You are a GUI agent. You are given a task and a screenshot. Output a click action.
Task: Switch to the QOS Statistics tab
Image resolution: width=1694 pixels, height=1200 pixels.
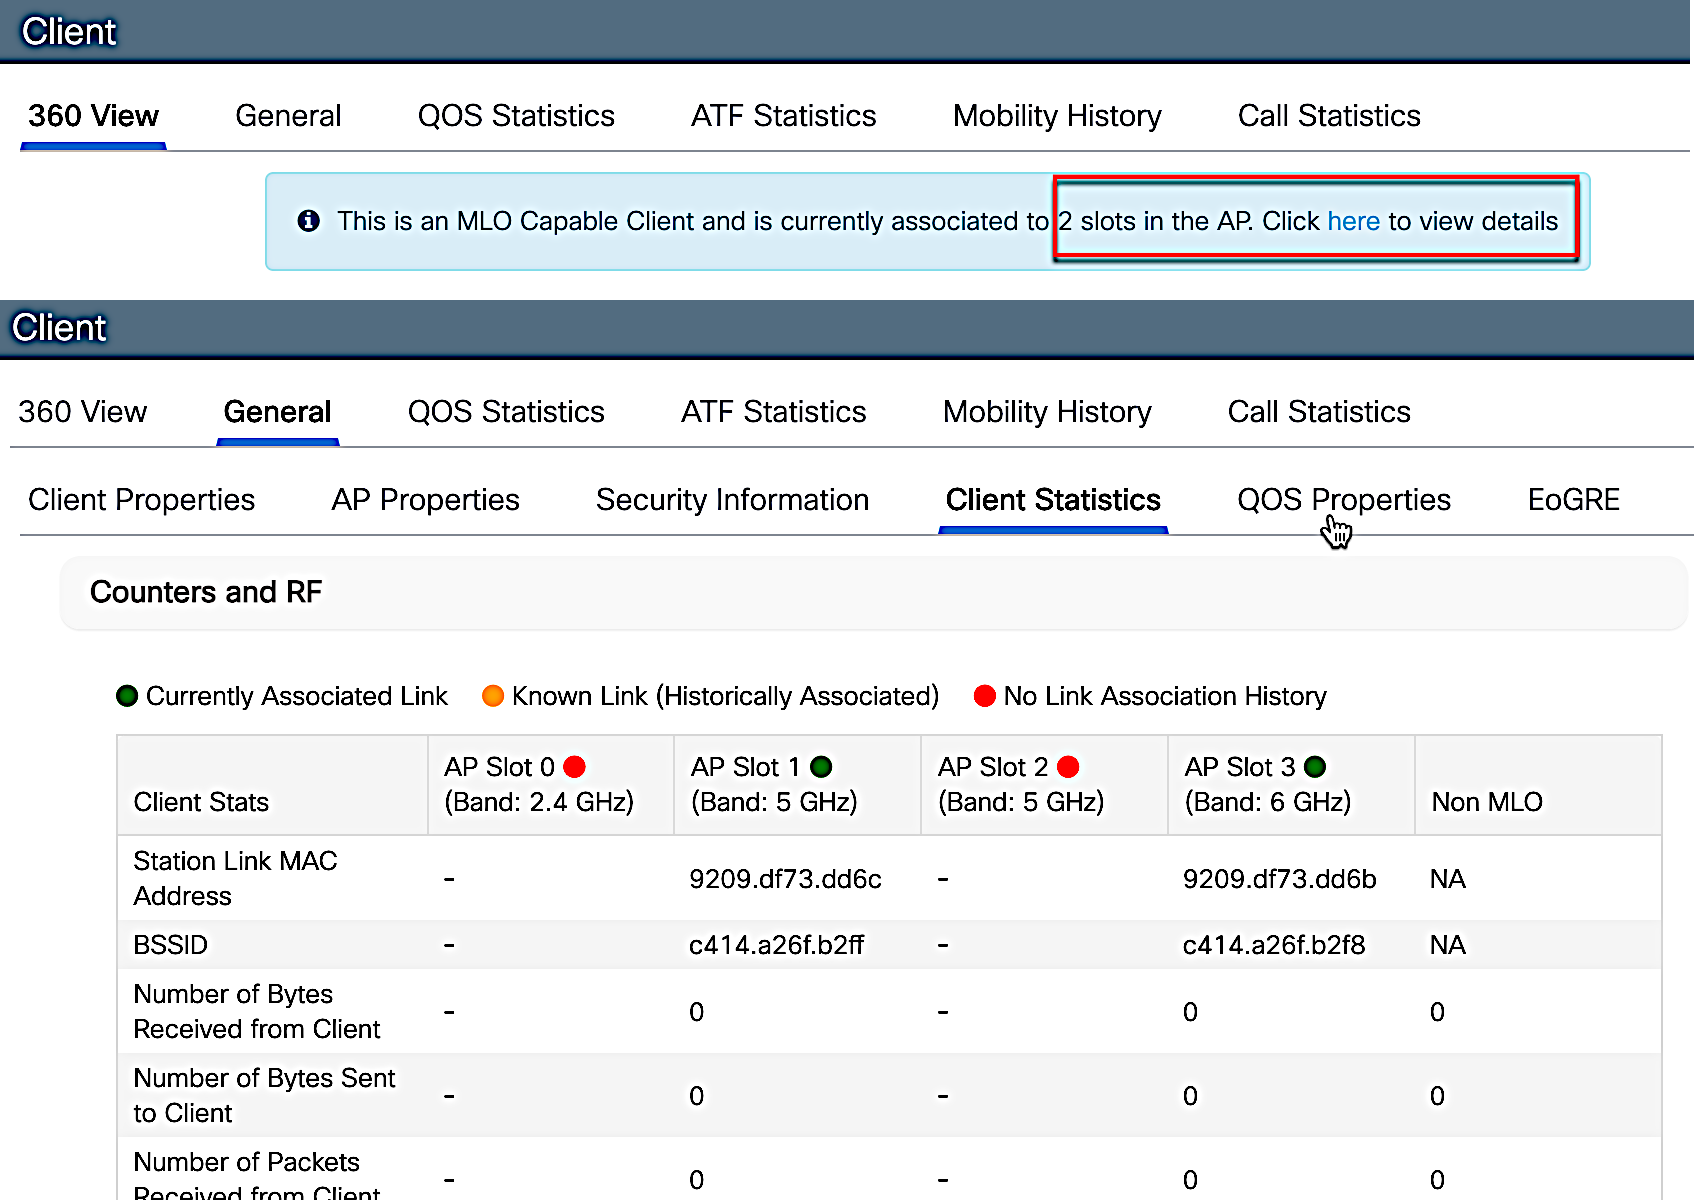coord(505,411)
